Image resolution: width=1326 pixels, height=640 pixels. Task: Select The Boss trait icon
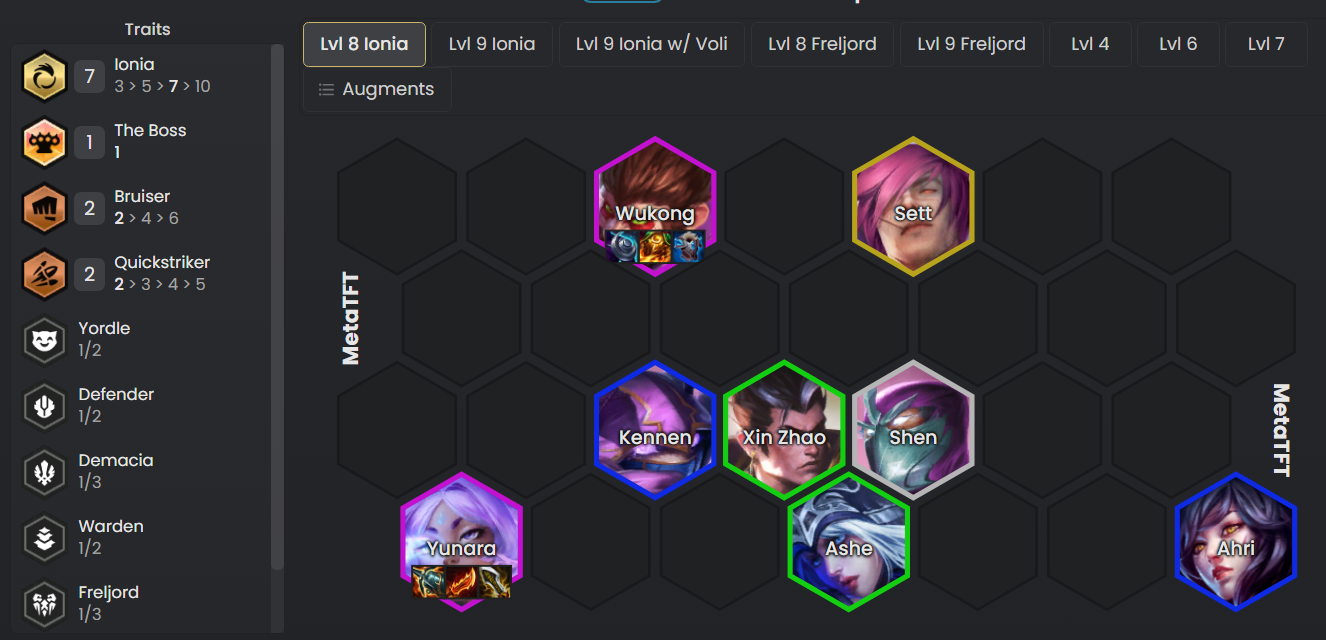pyautogui.click(x=44, y=142)
